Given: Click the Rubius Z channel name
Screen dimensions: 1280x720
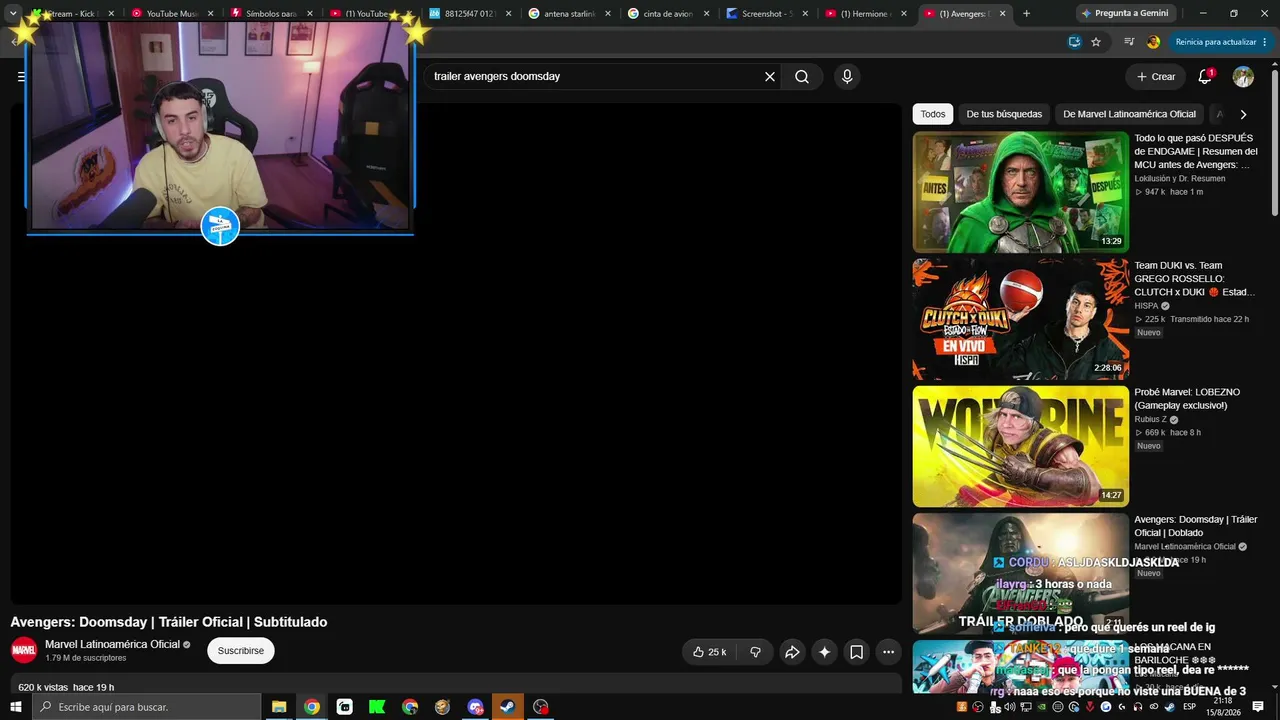Looking at the screenshot, I should [x=1150, y=420].
